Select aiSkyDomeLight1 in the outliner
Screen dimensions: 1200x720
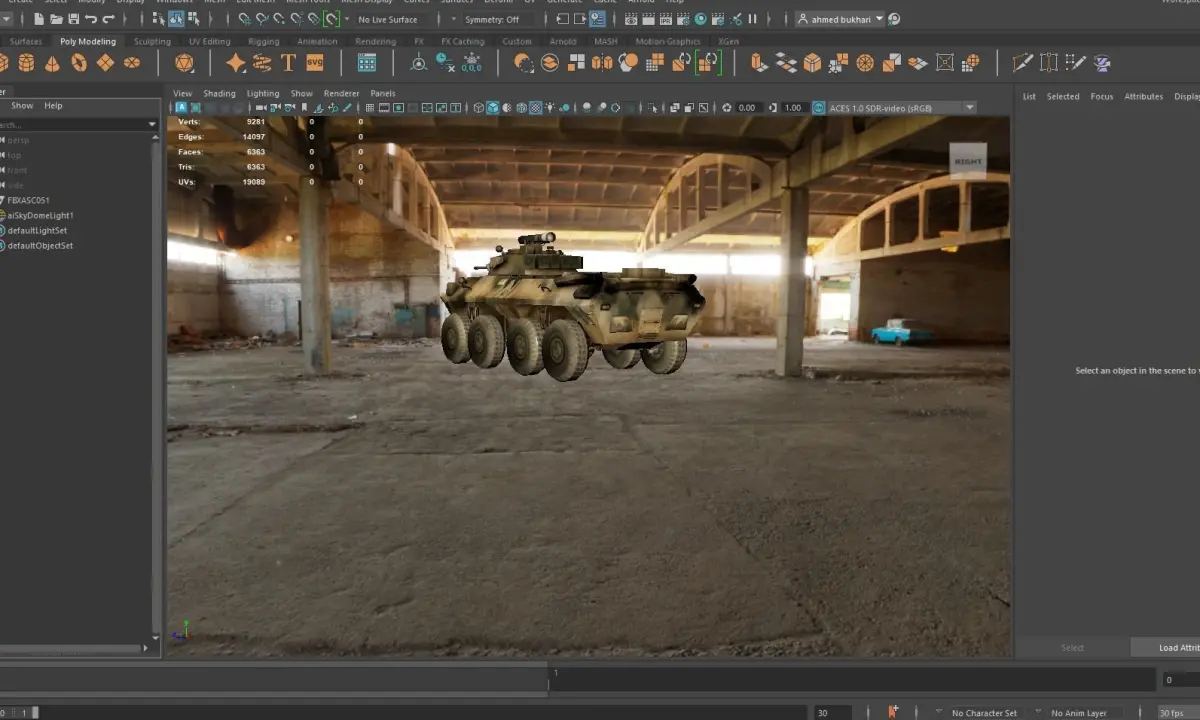click(x=40, y=215)
